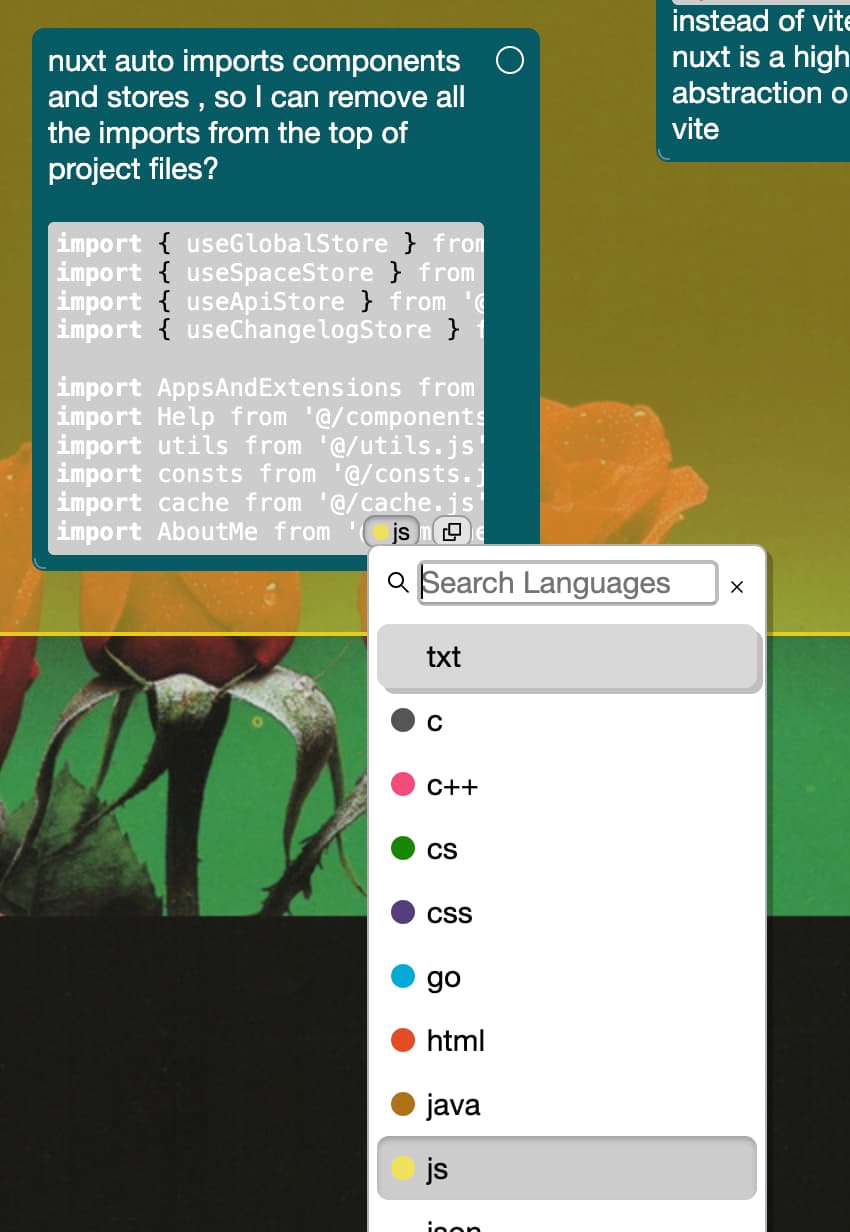850x1232 pixels.
Task: Click the orange-red color dot beside html
Action: pyautogui.click(x=403, y=1040)
